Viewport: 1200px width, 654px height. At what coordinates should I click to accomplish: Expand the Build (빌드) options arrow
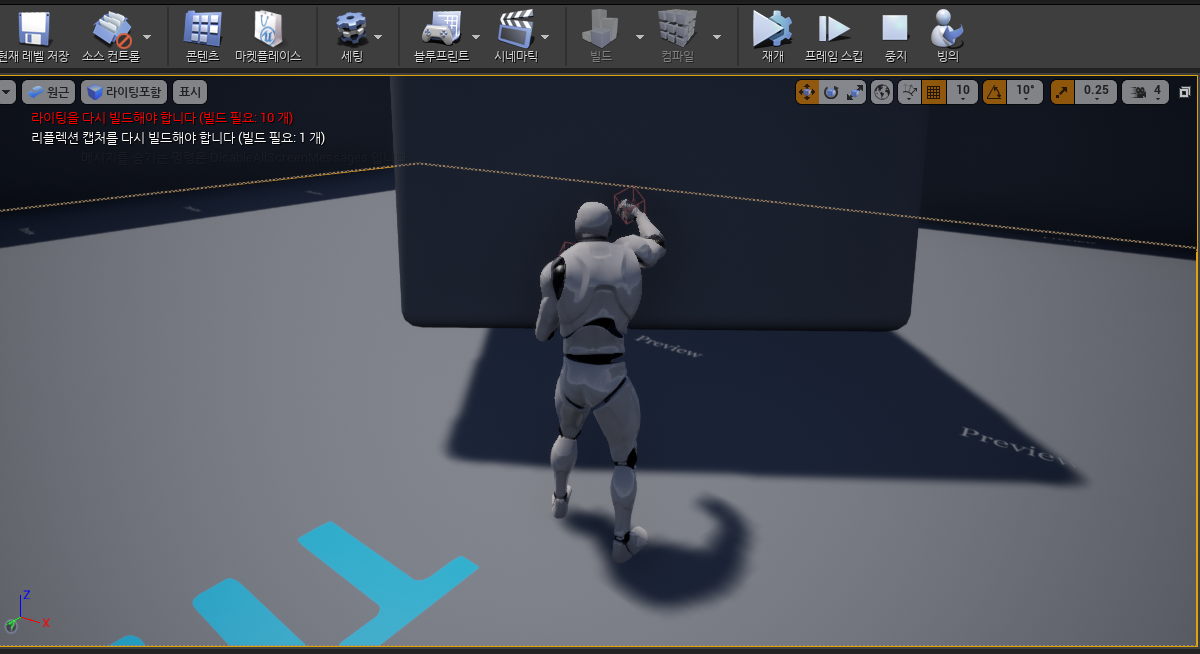coord(639,37)
